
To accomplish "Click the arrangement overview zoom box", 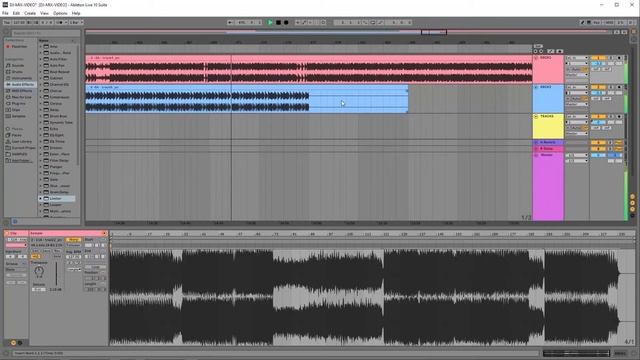I will (x=434, y=32).
